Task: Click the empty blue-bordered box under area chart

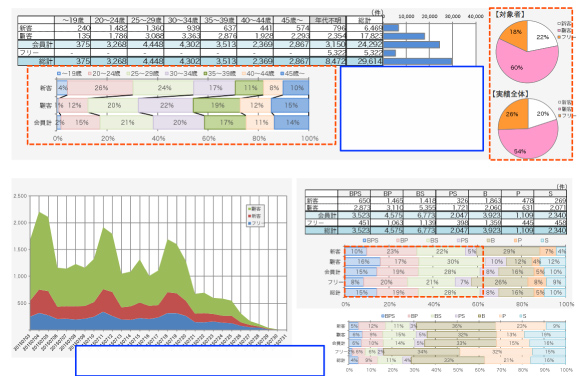Action: point(200,360)
